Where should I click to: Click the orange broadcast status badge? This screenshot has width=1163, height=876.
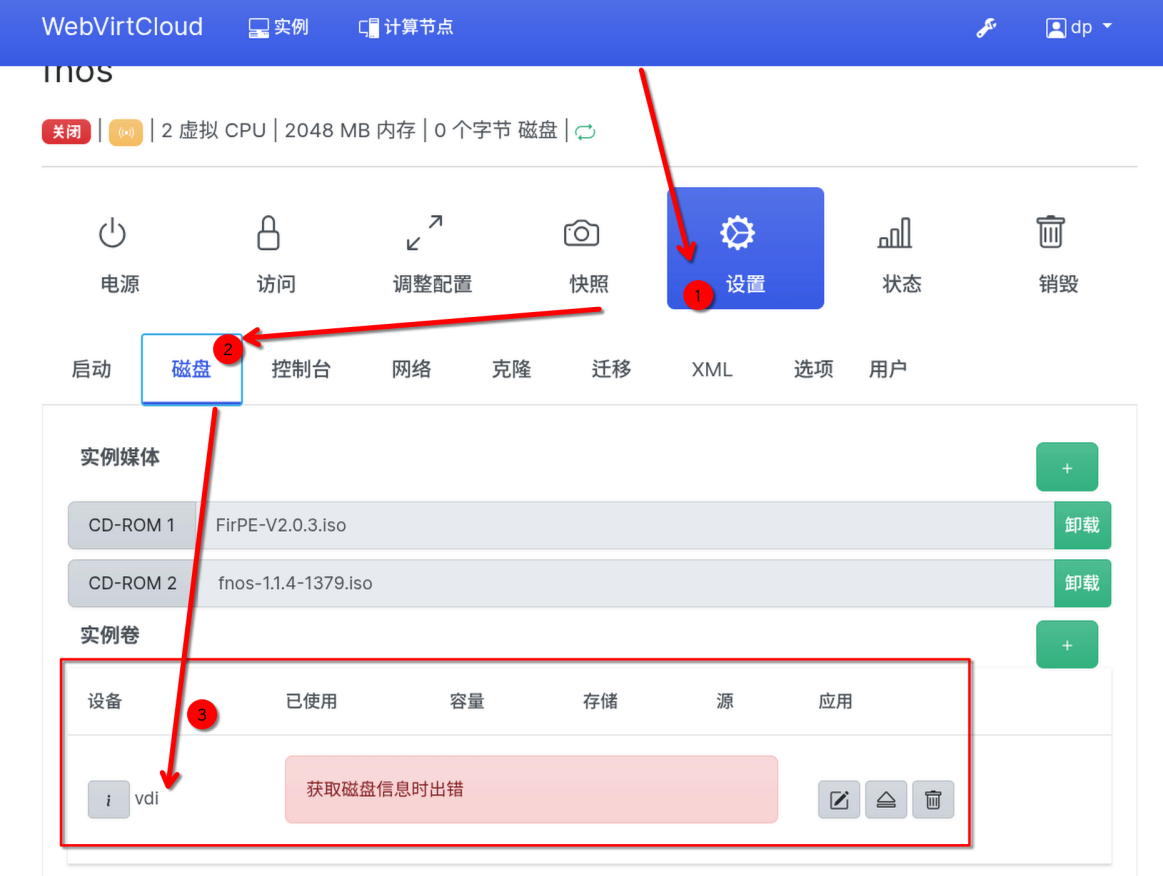(126, 132)
